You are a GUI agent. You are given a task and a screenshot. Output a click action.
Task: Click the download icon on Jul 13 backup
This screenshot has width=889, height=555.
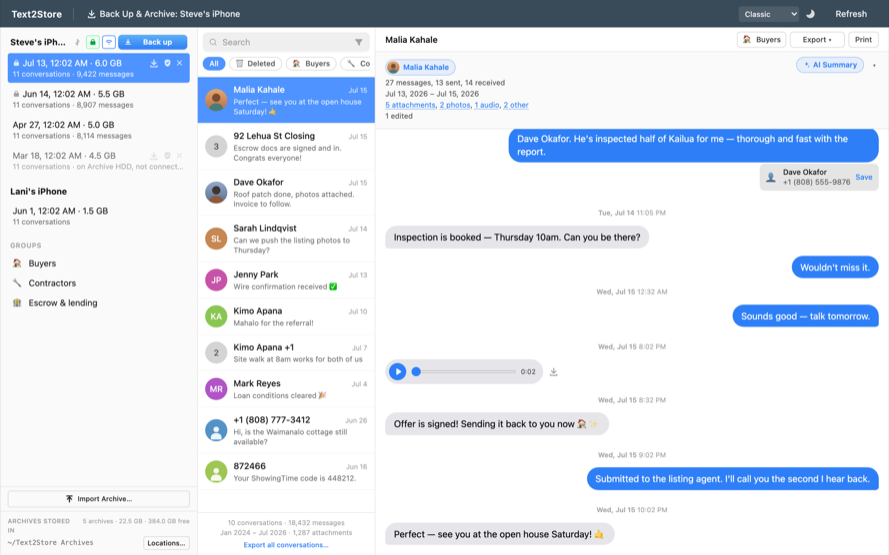click(x=154, y=63)
